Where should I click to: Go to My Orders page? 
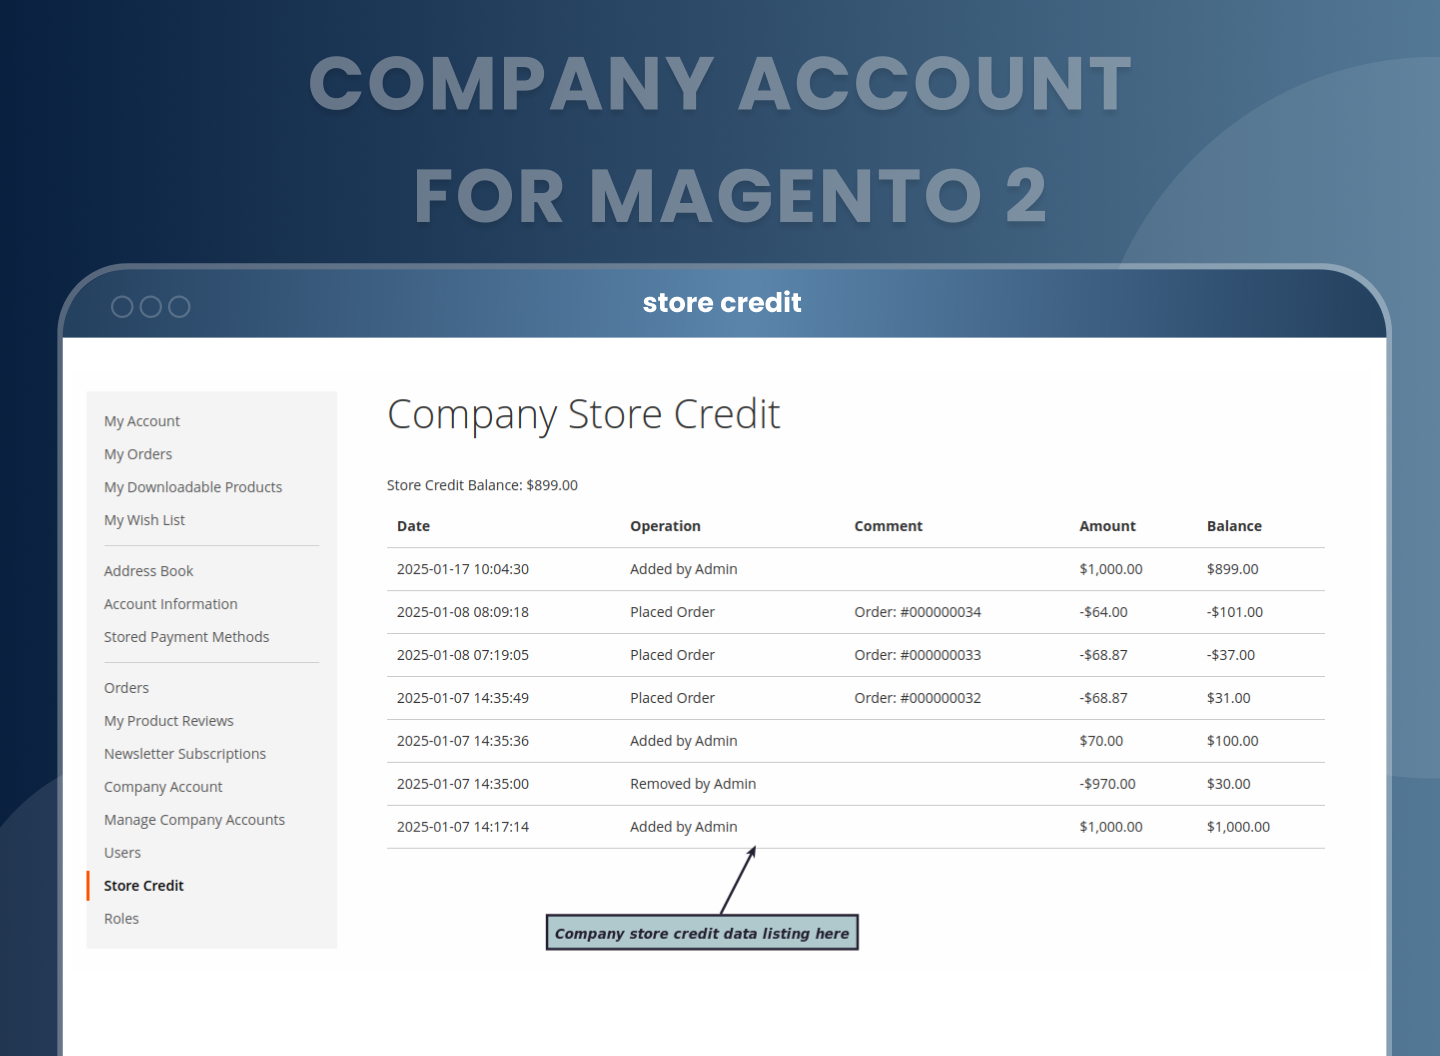138,454
